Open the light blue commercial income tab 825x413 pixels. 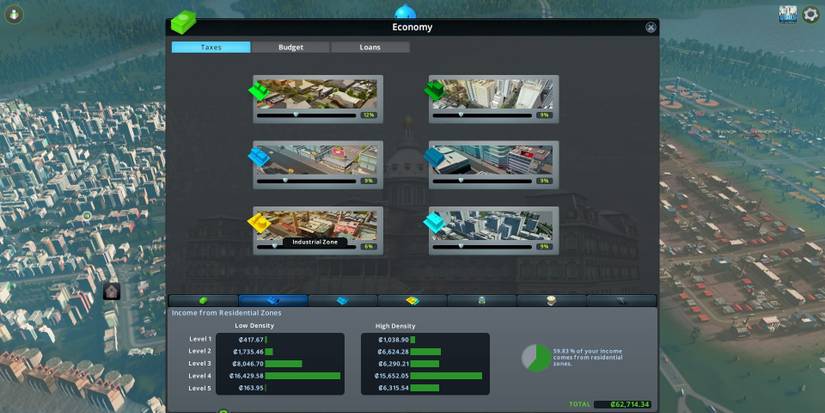343,300
